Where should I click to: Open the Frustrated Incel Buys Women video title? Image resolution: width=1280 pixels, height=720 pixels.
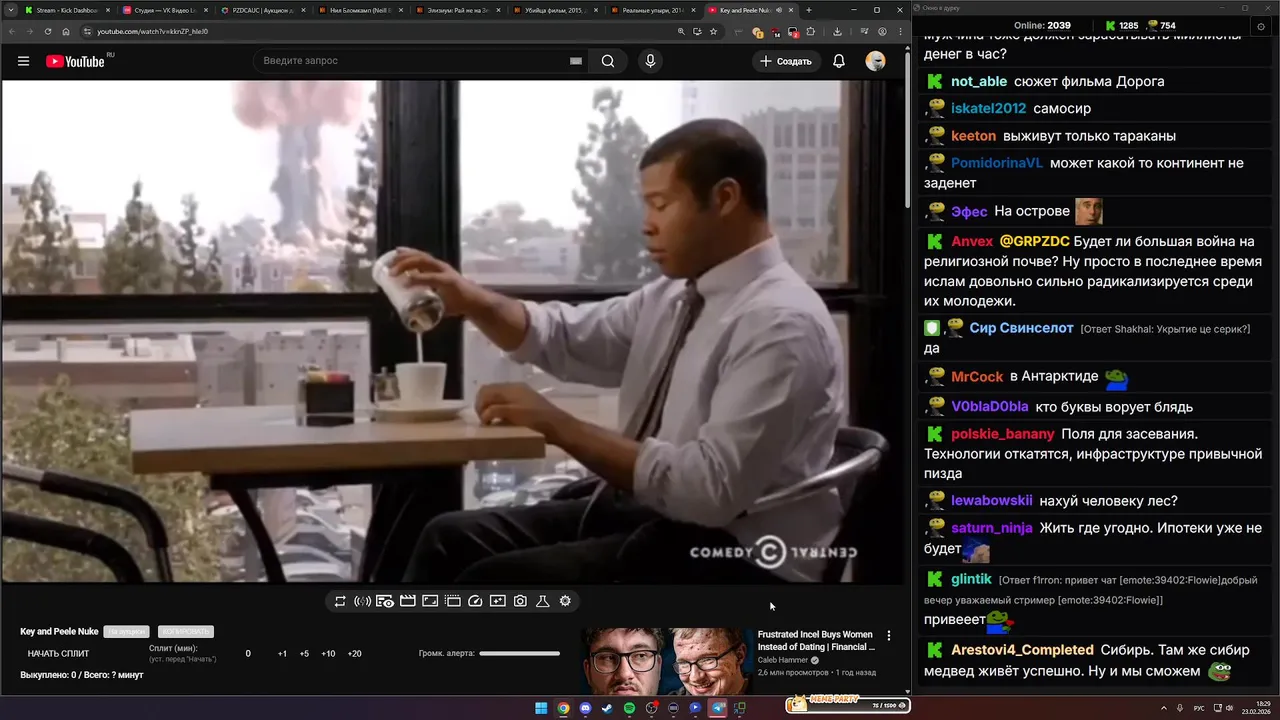click(816, 641)
